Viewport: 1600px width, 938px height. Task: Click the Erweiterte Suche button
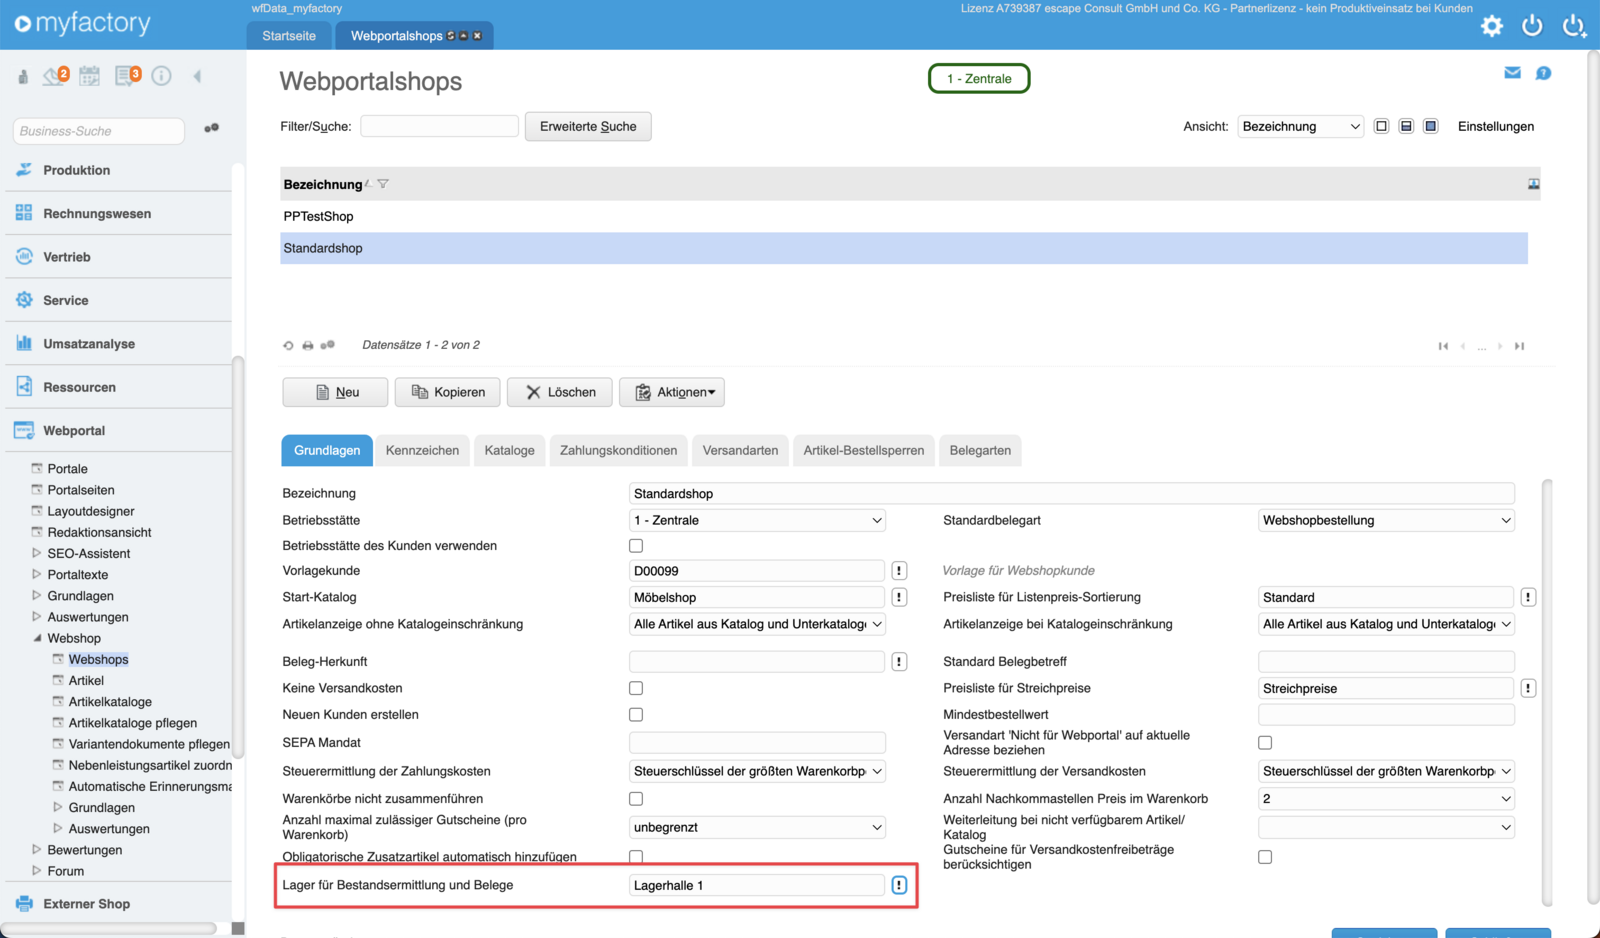(588, 126)
